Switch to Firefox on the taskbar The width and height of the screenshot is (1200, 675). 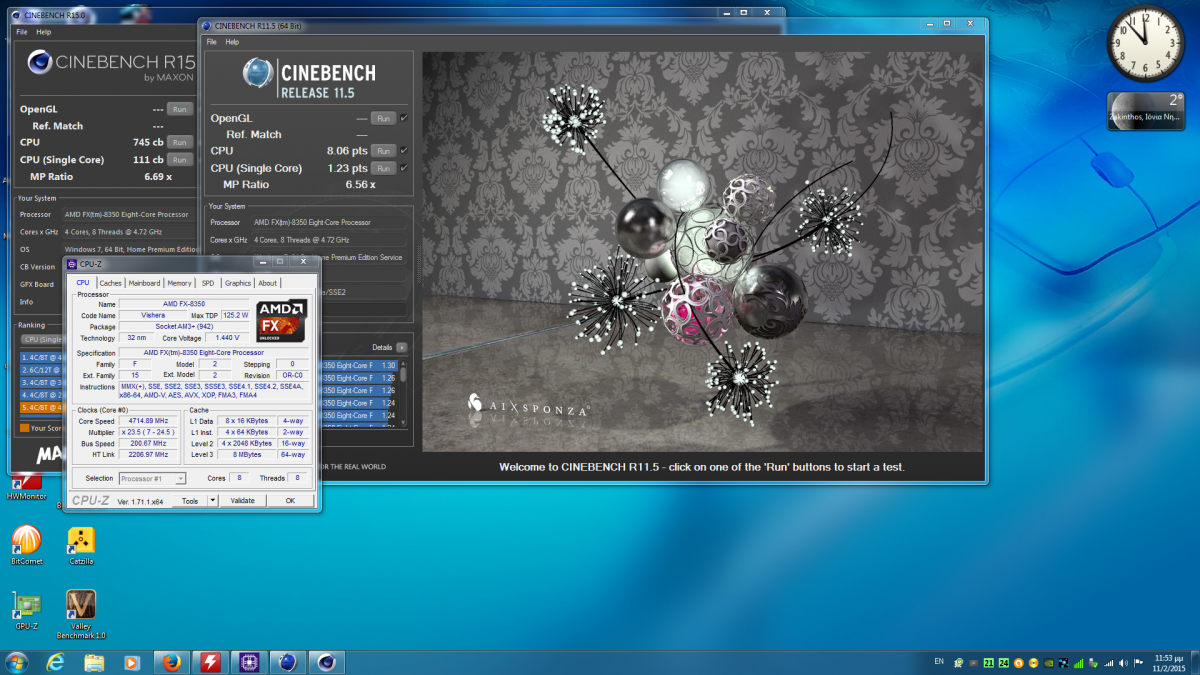[x=172, y=662]
